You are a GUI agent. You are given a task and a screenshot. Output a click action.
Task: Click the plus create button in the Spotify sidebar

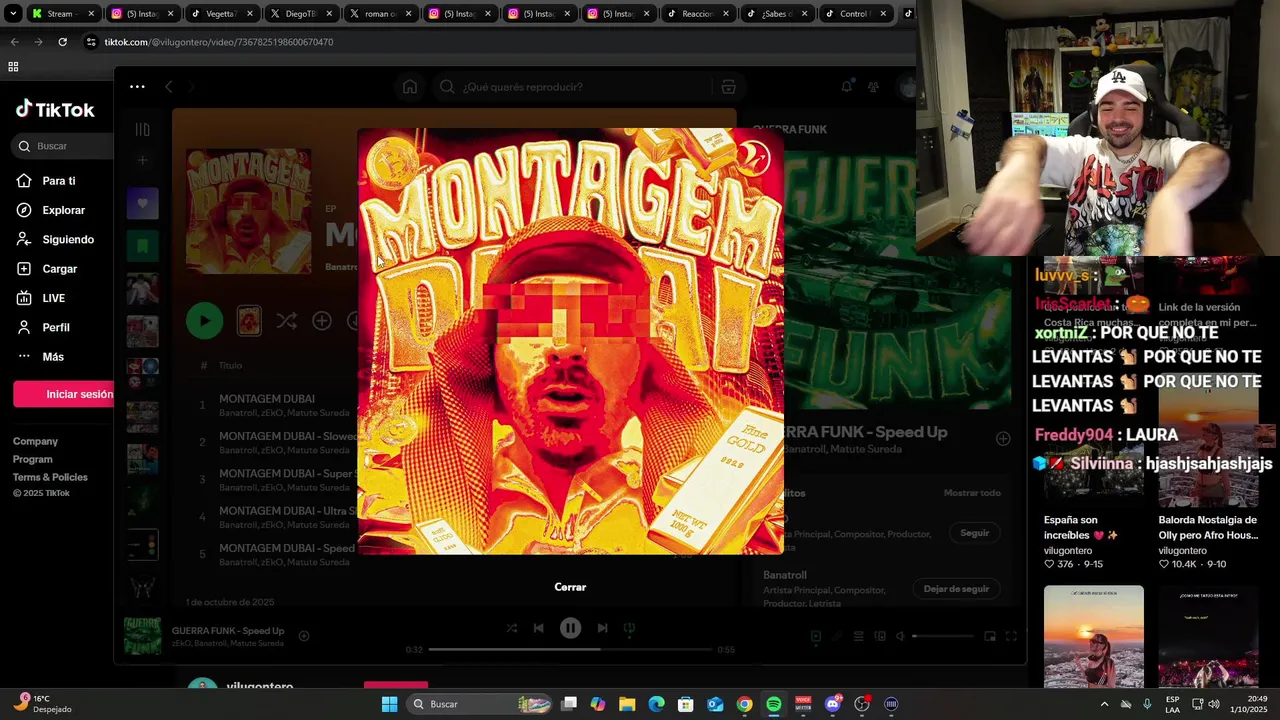[143, 160]
